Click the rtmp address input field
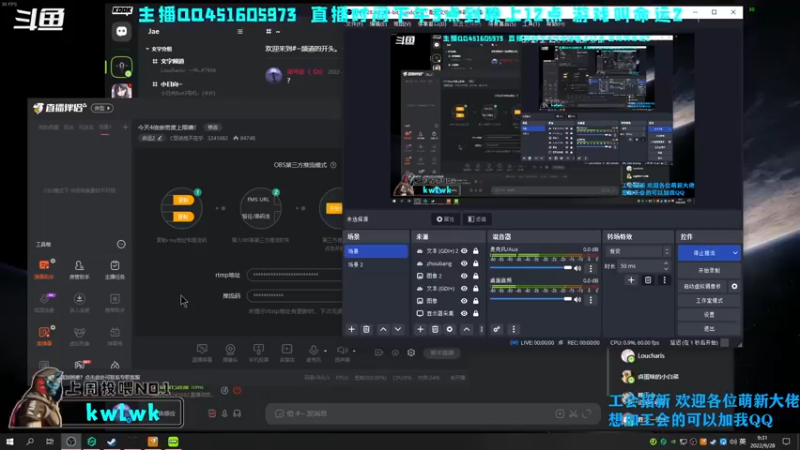Screen dimensions: 800x450 (294, 274)
